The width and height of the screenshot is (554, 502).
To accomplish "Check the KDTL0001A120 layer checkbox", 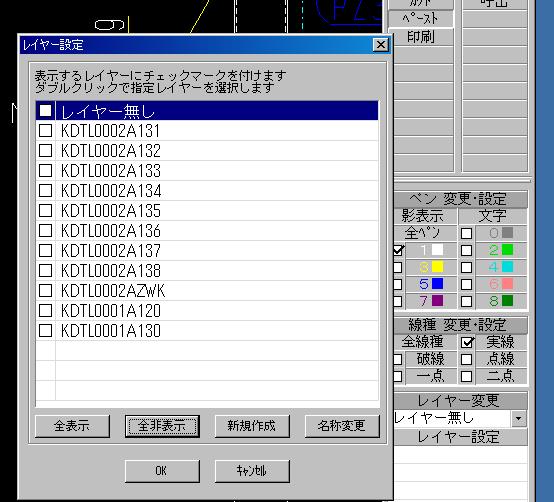I will (45, 311).
